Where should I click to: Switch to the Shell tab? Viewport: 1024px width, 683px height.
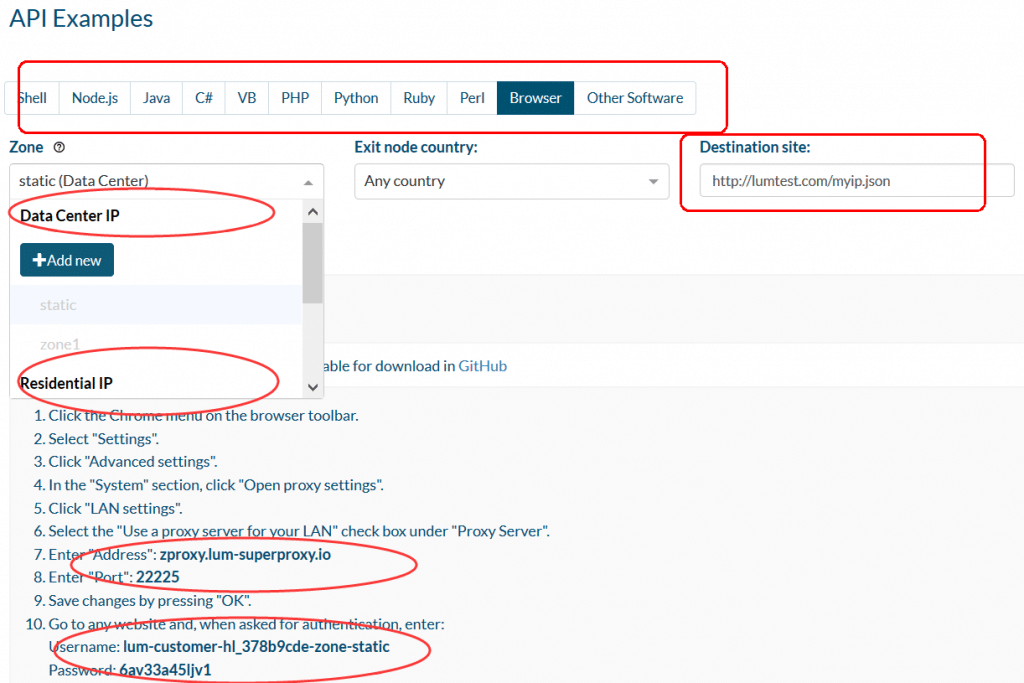point(32,98)
